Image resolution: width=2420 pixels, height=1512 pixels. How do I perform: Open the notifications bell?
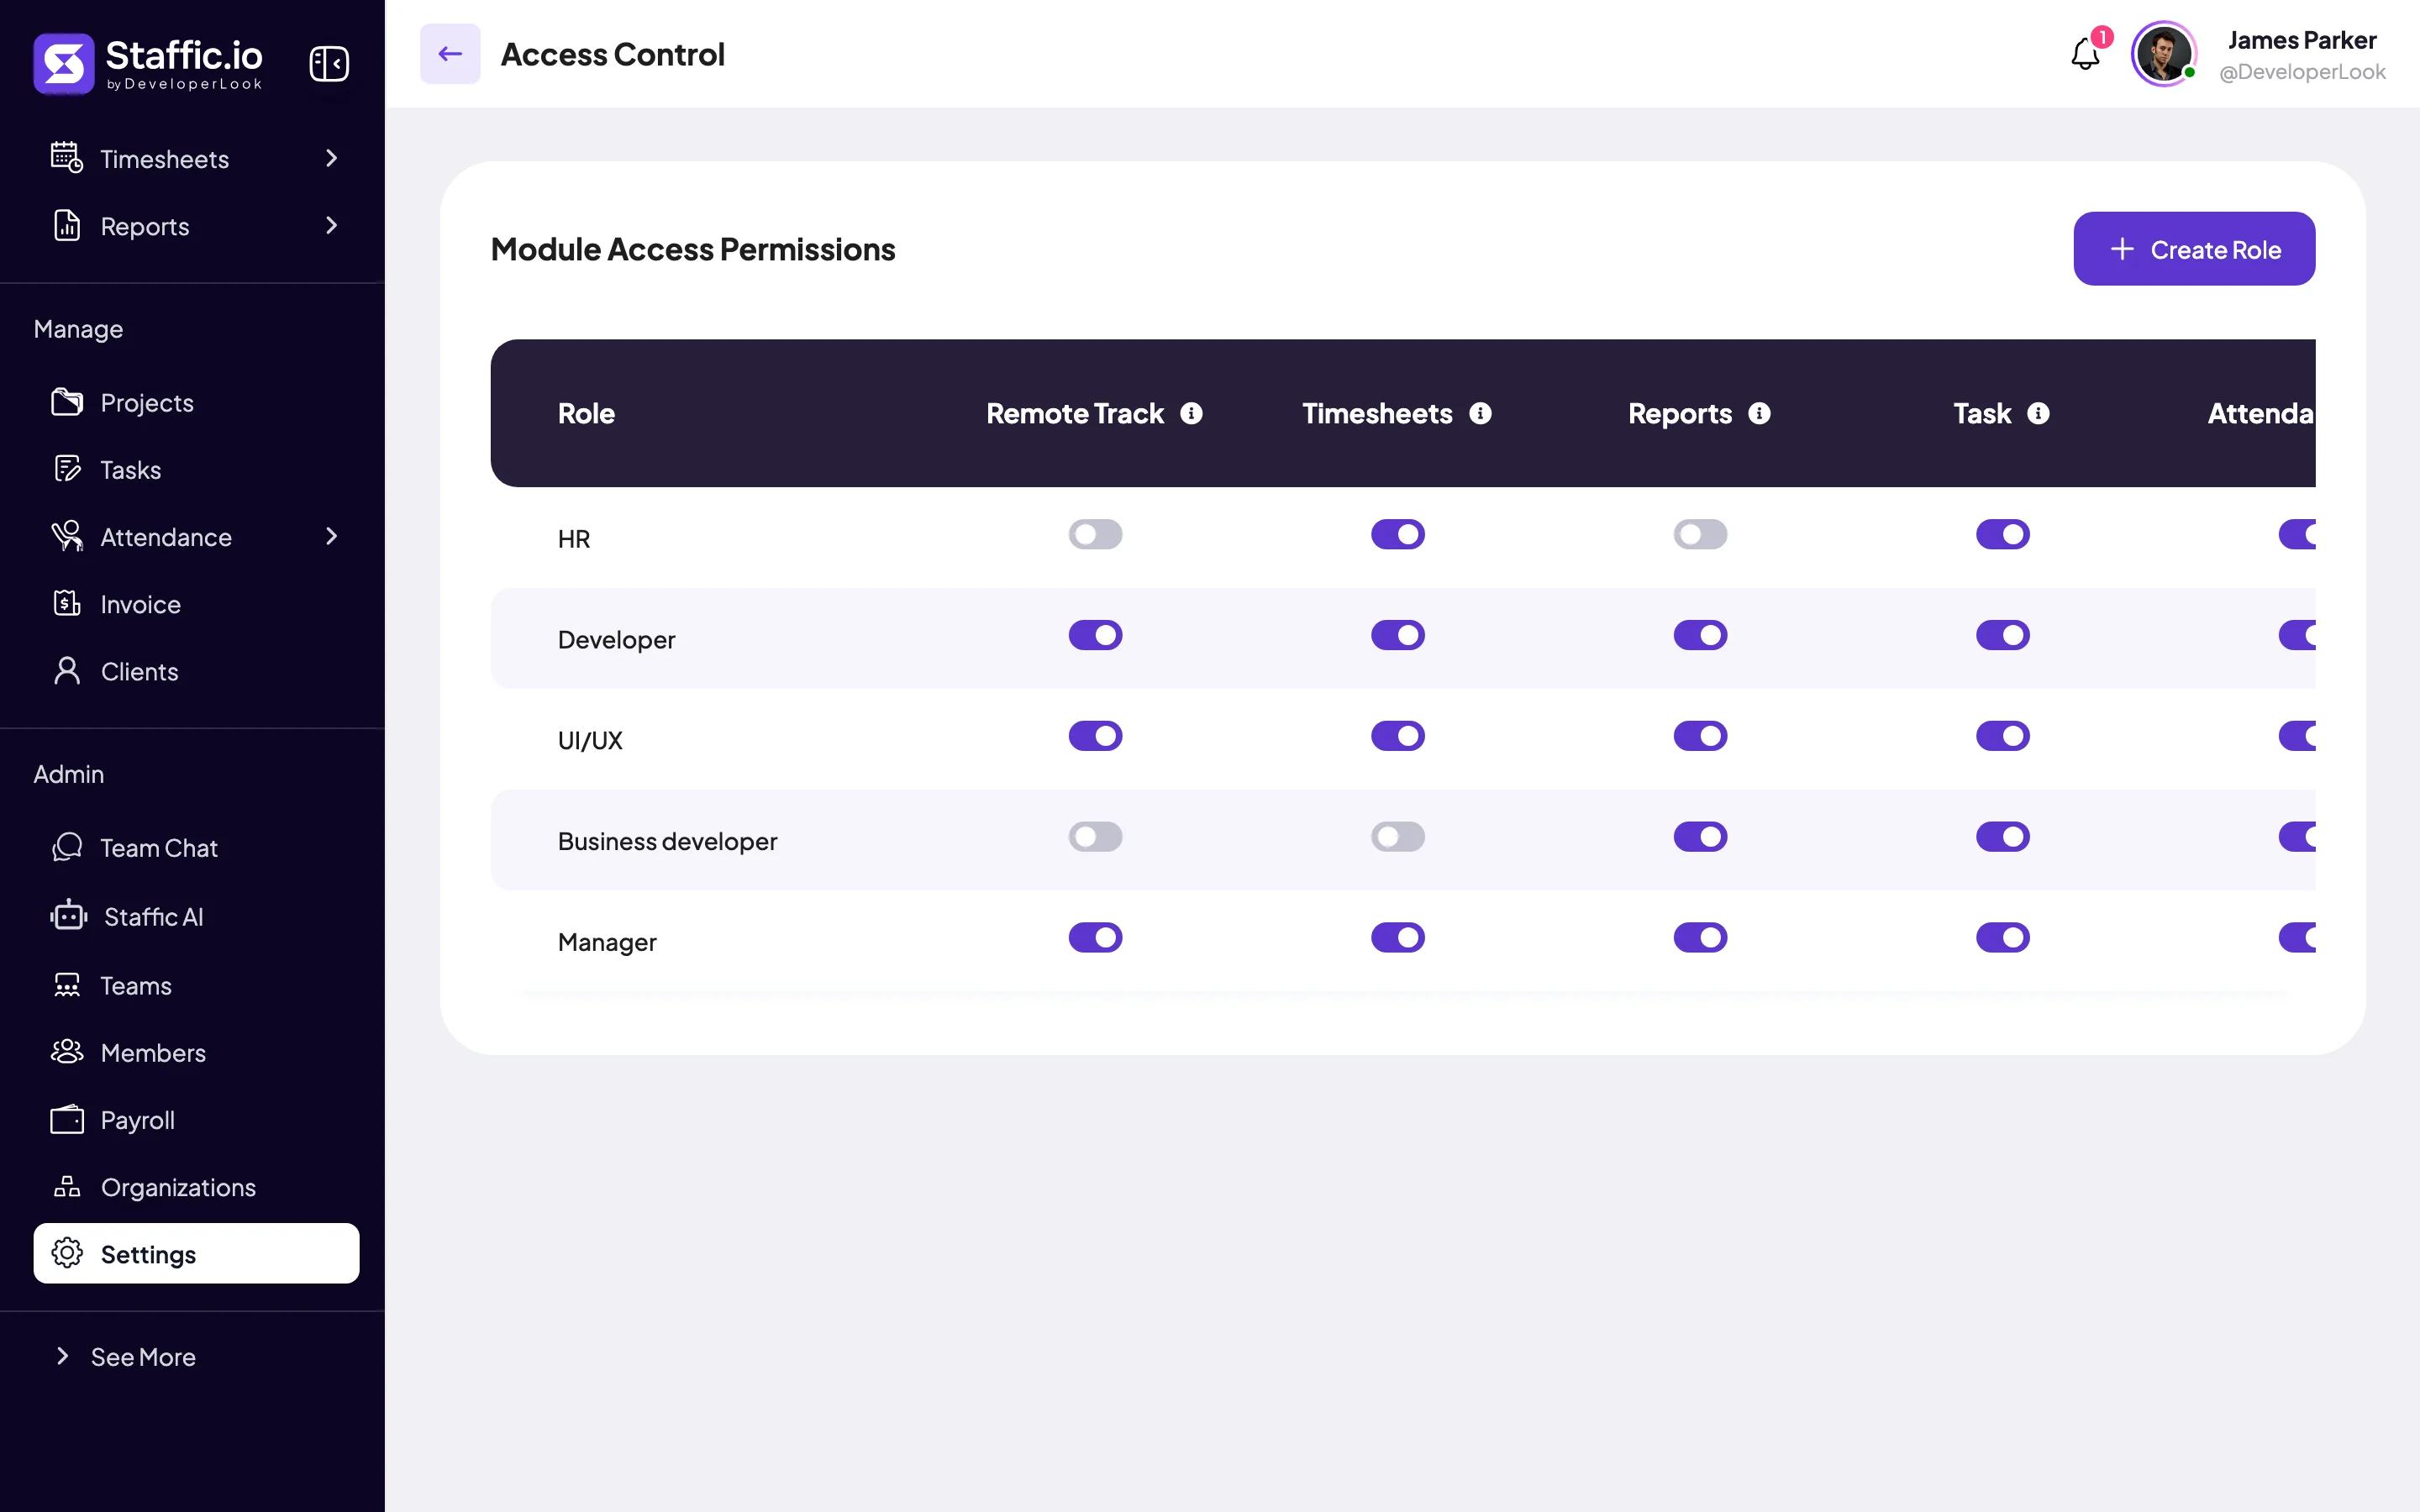point(2085,54)
